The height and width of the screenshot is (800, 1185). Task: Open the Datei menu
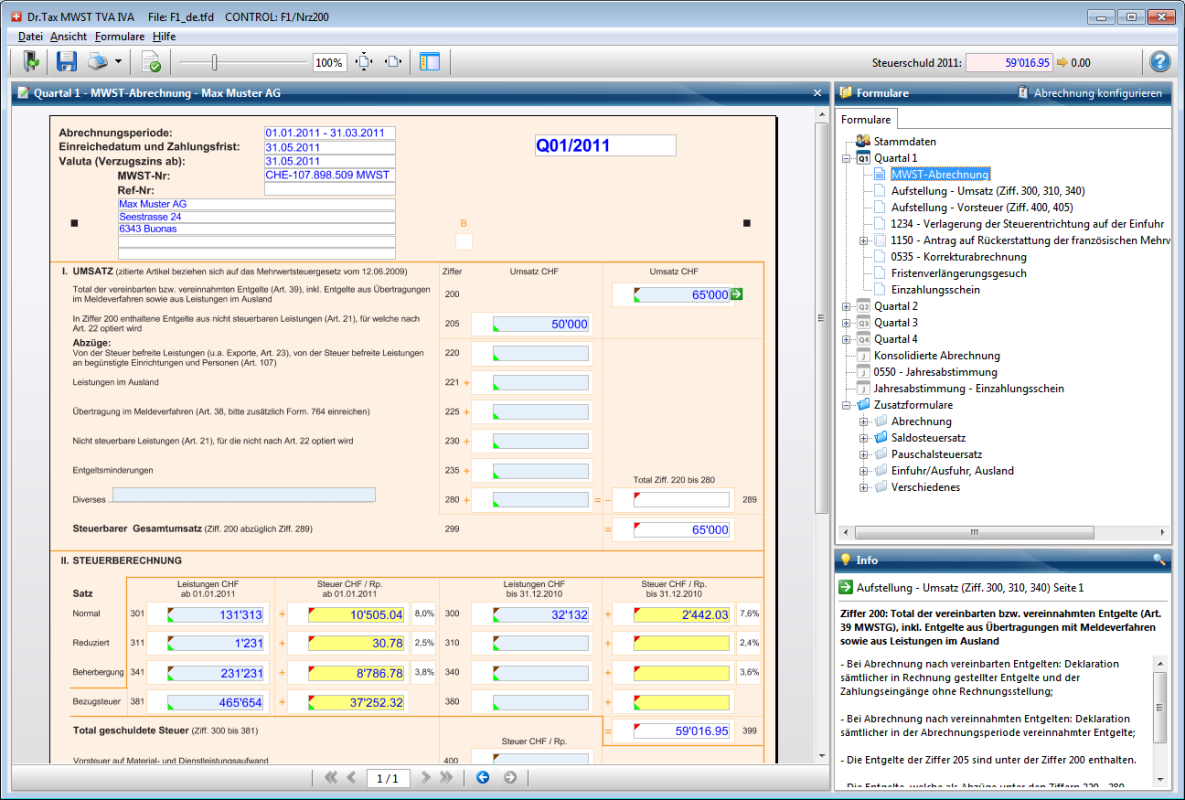click(30, 36)
